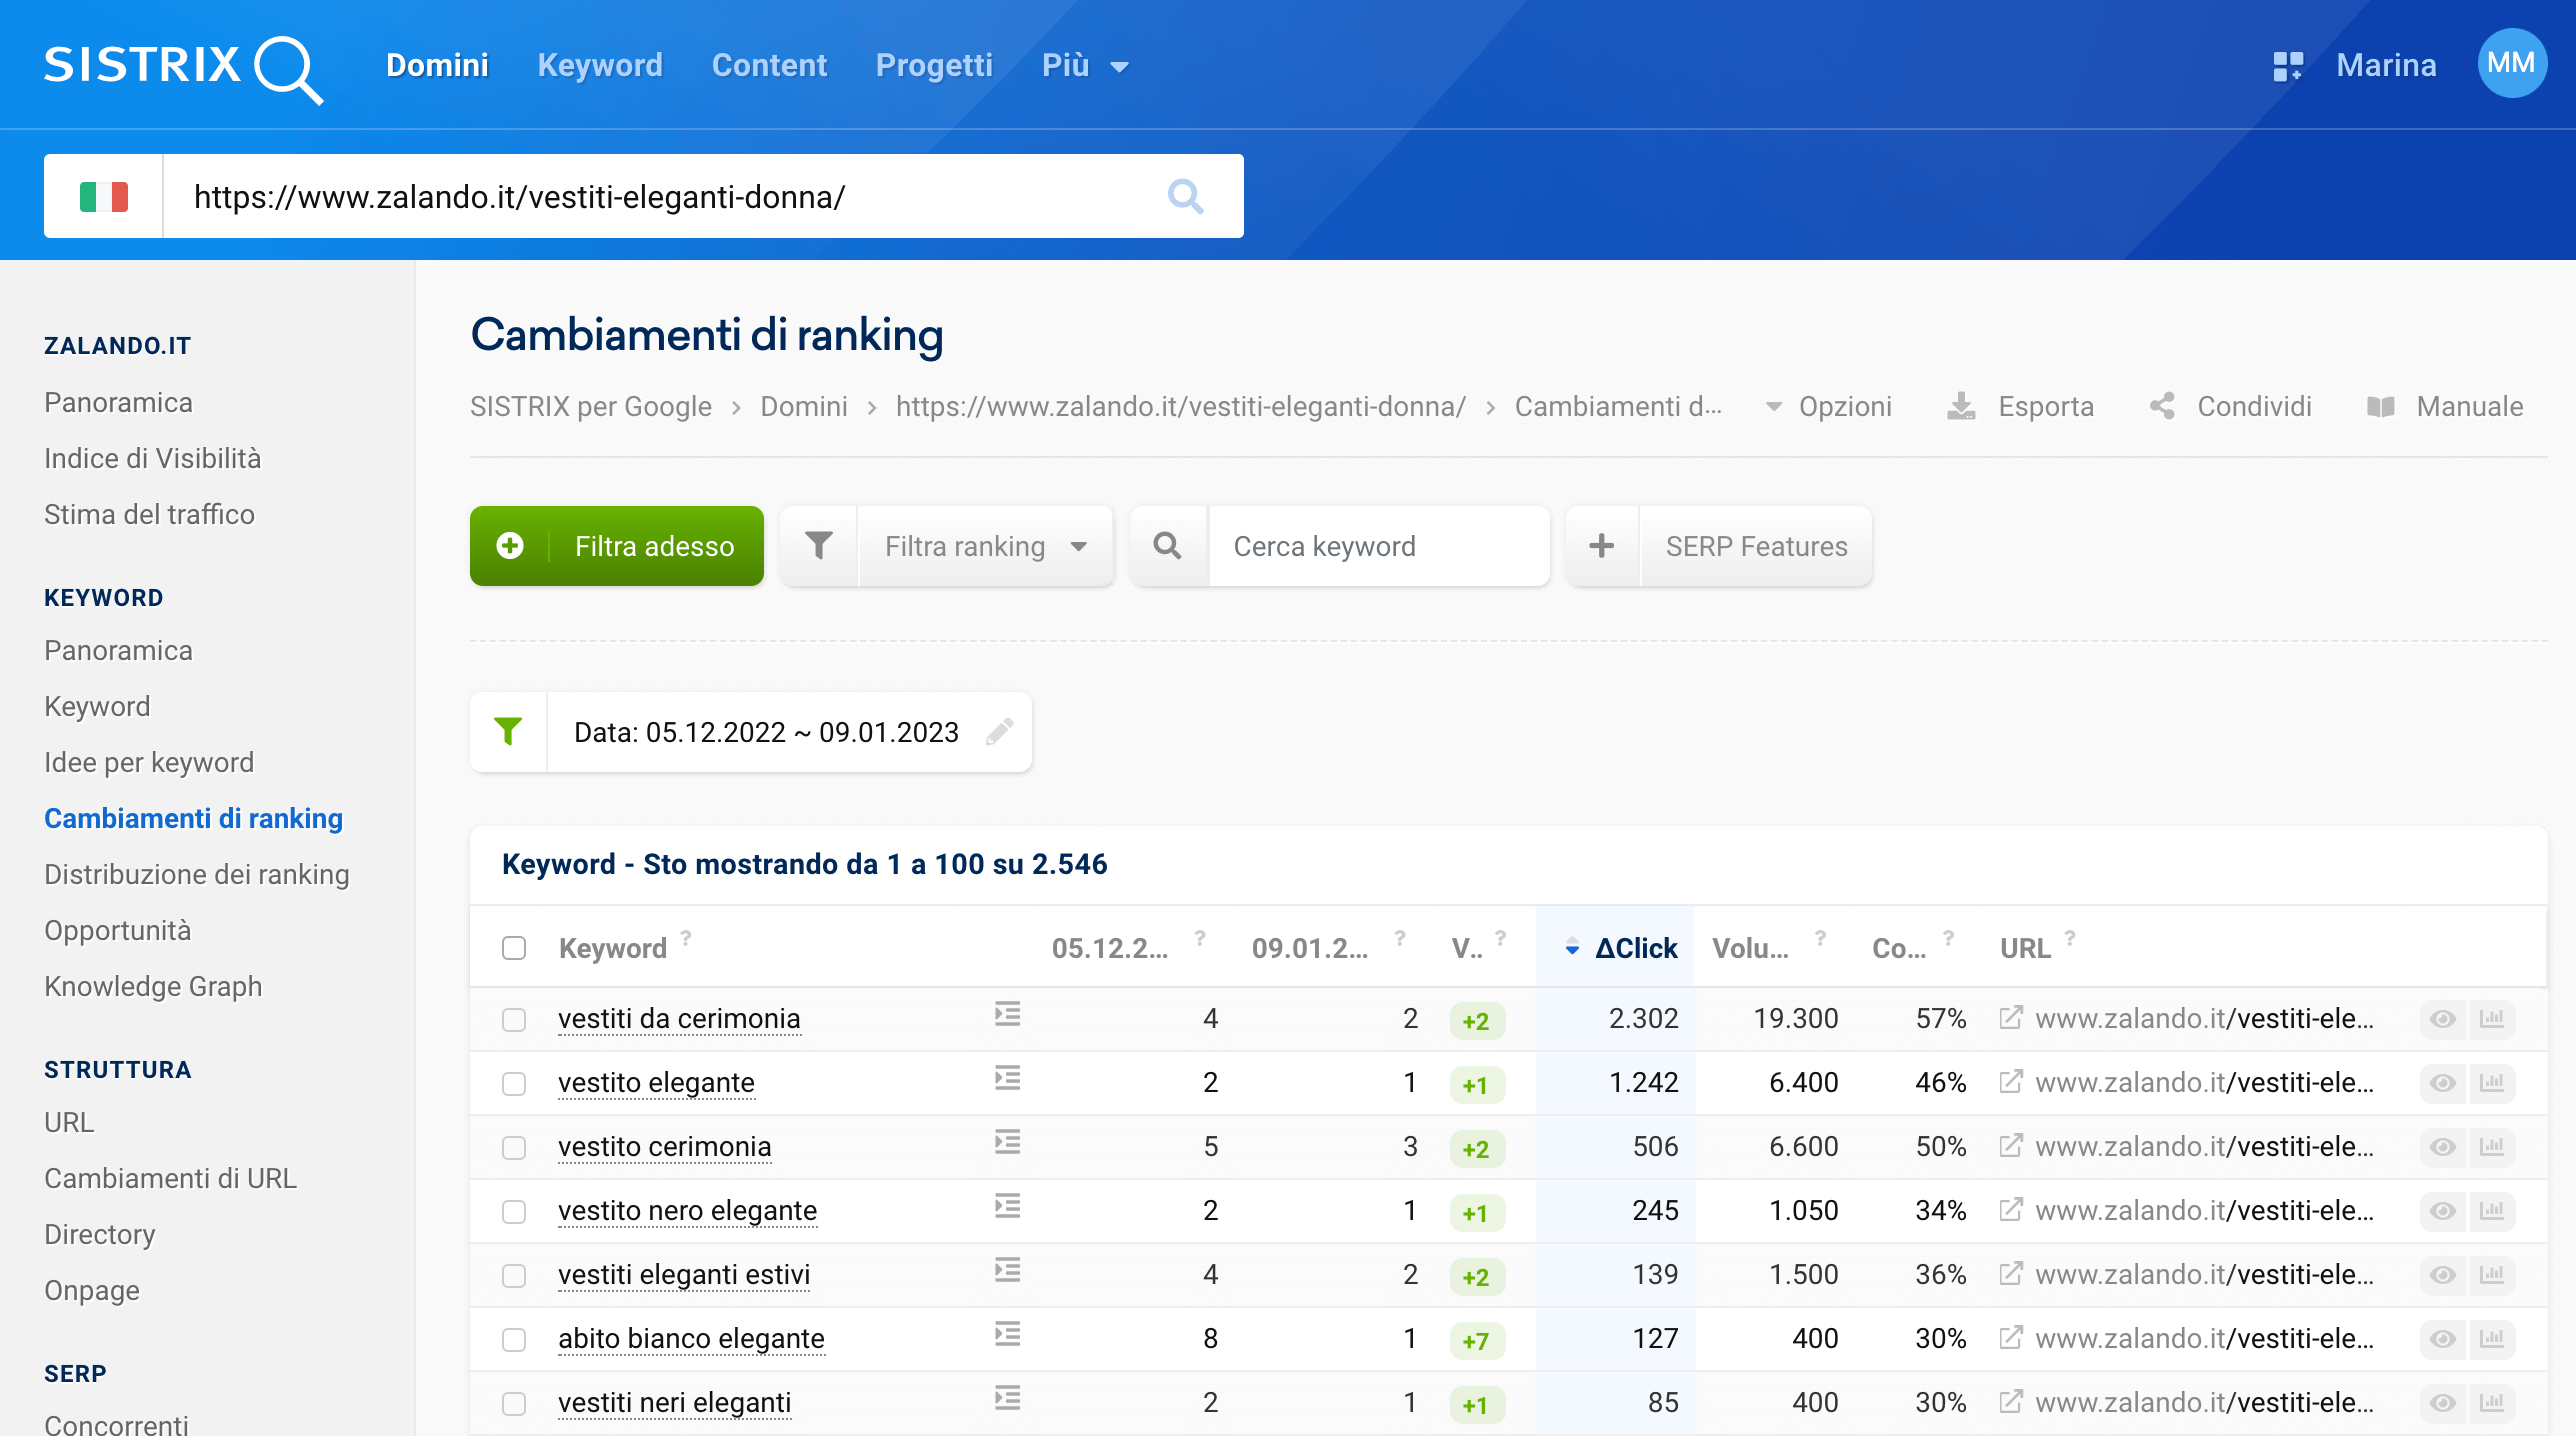The image size is (2576, 1436).
Task: Open SERP list icon for abito bianco elegante
Action: (1007, 1335)
